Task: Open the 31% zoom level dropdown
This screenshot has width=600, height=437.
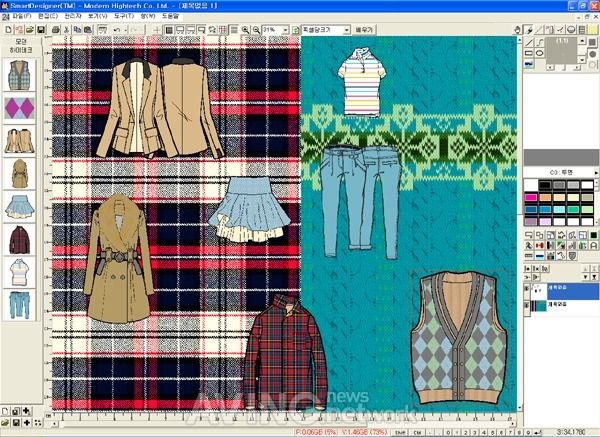Action: pyautogui.click(x=285, y=30)
